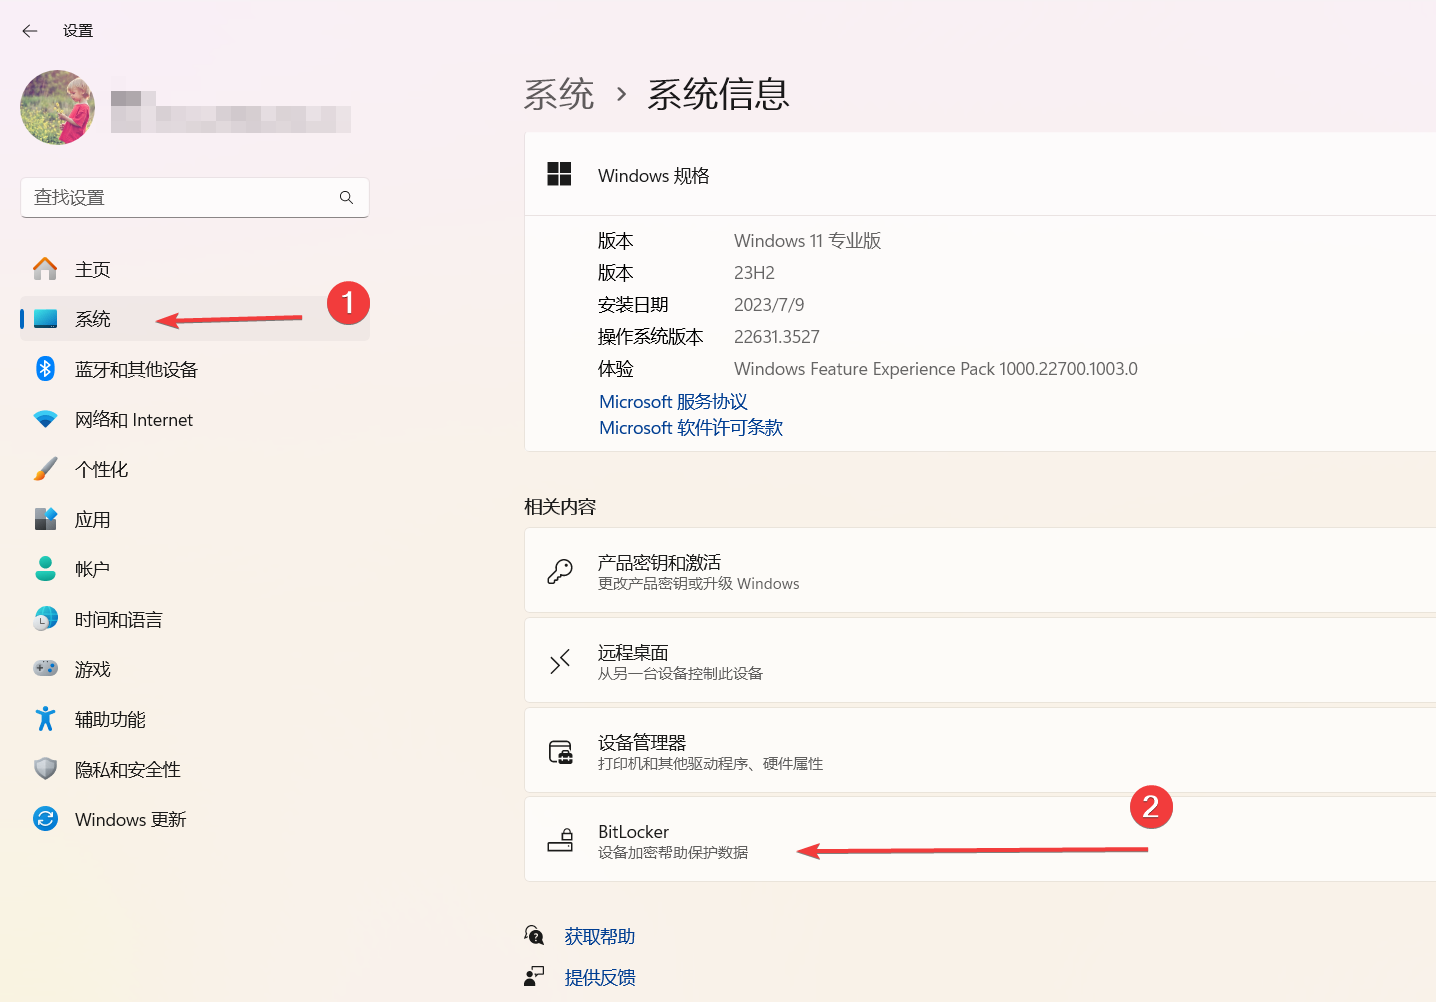Select install date 2023/7/9
This screenshot has width=1436, height=1002.
tap(769, 305)
